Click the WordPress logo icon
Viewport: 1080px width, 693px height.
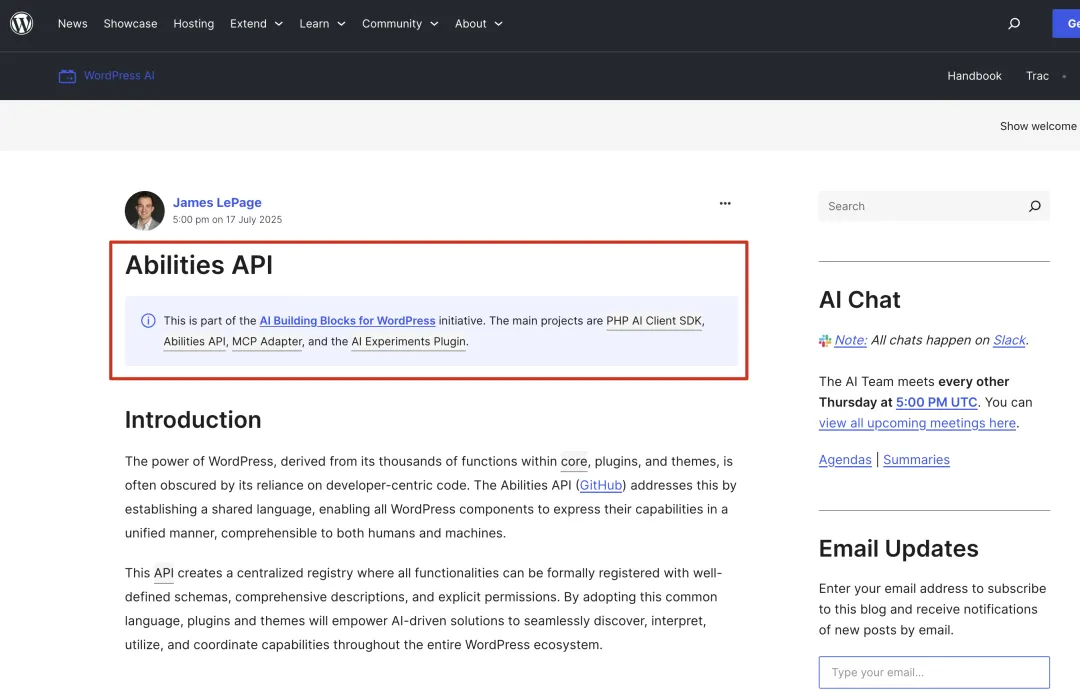(x=22, y=23)
